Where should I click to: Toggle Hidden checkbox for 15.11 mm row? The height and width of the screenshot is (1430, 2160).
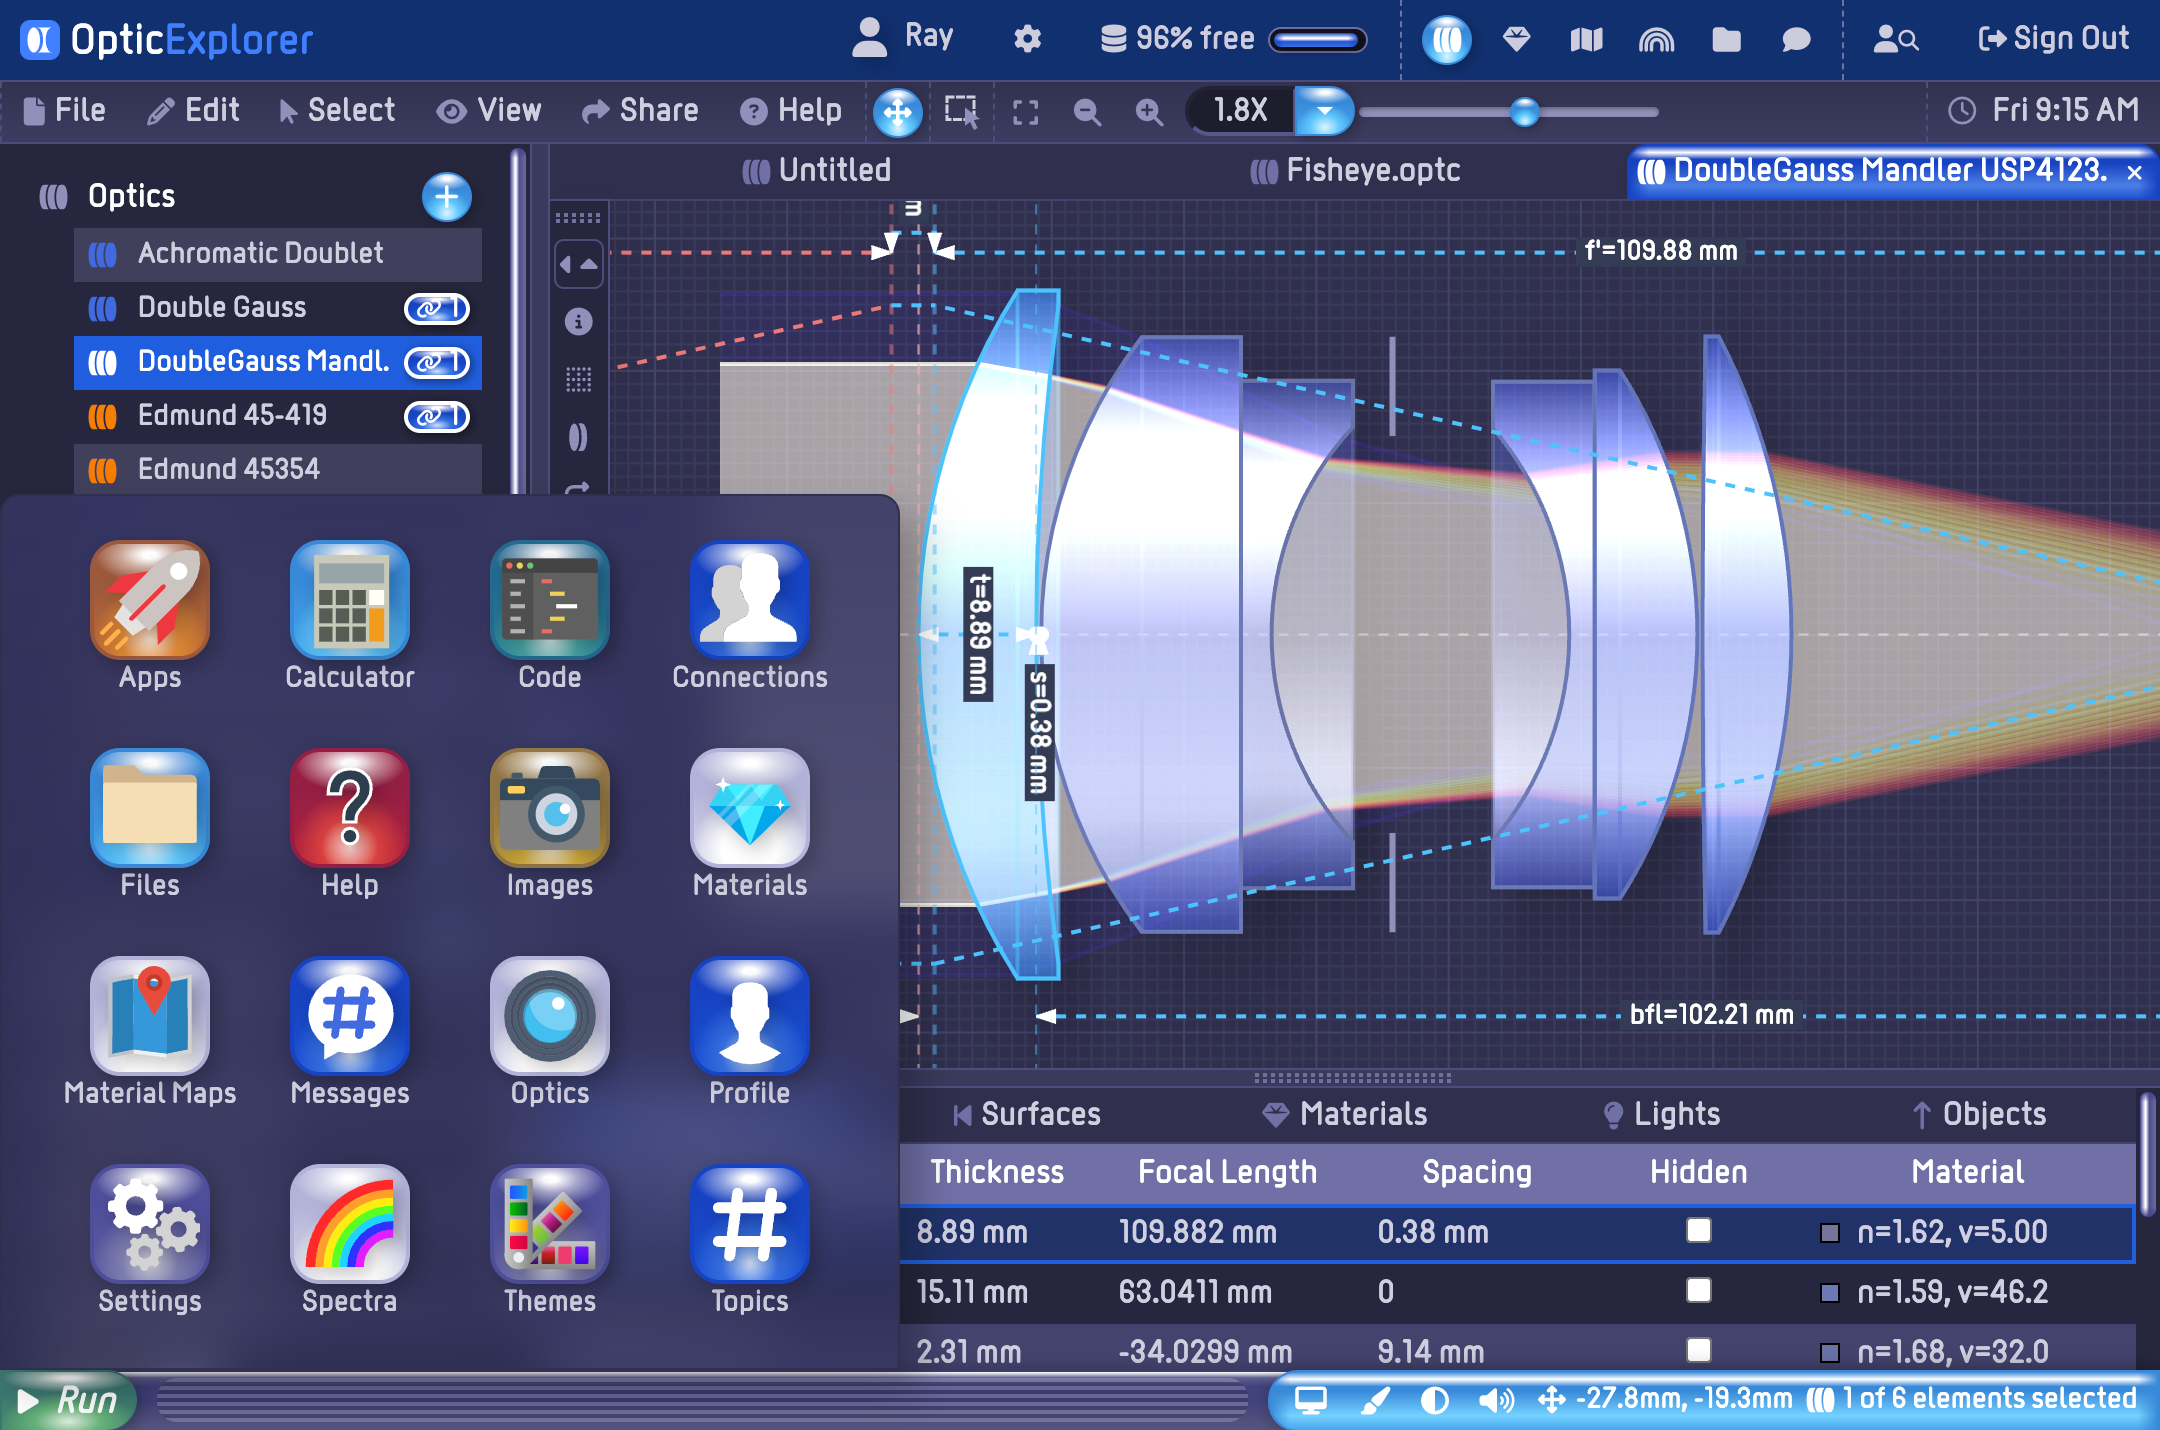(1698, 1290)
